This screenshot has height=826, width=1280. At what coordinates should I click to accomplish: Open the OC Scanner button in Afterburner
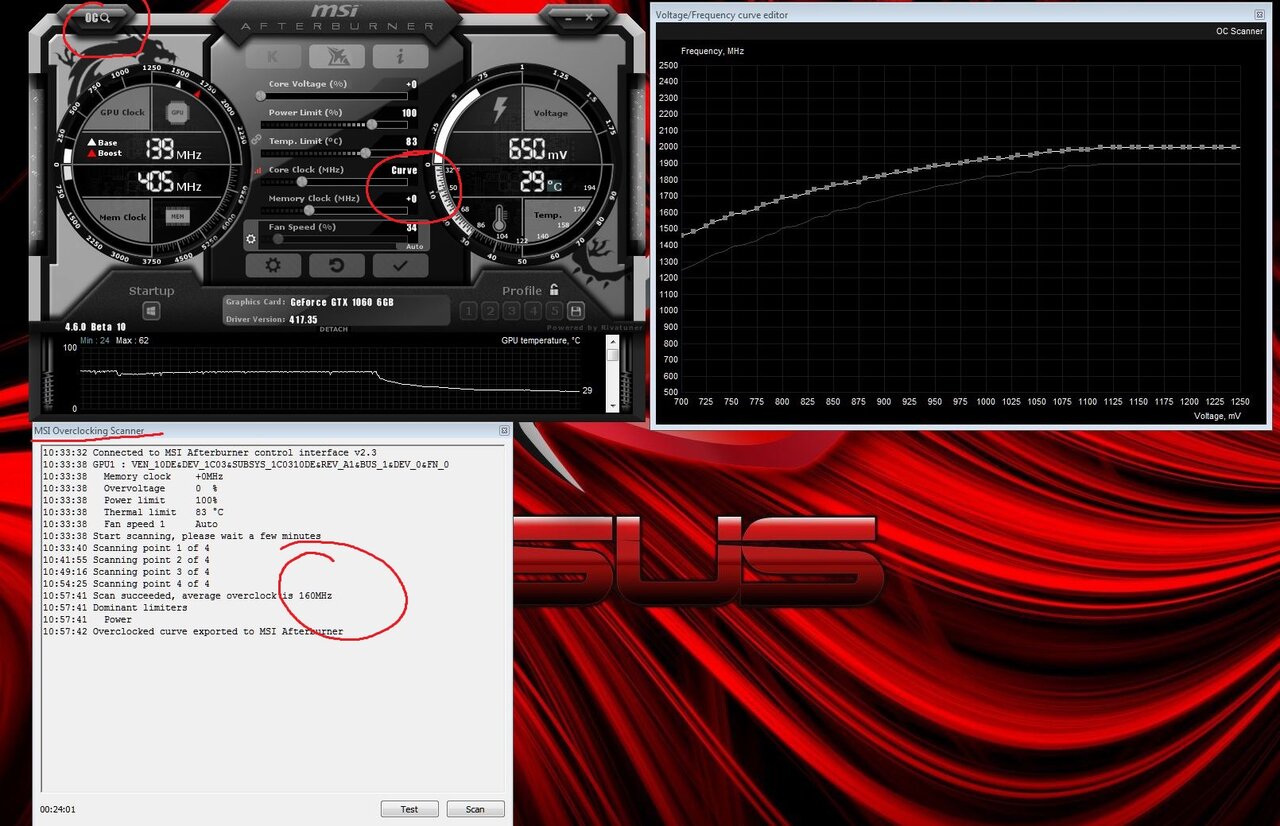97,17
